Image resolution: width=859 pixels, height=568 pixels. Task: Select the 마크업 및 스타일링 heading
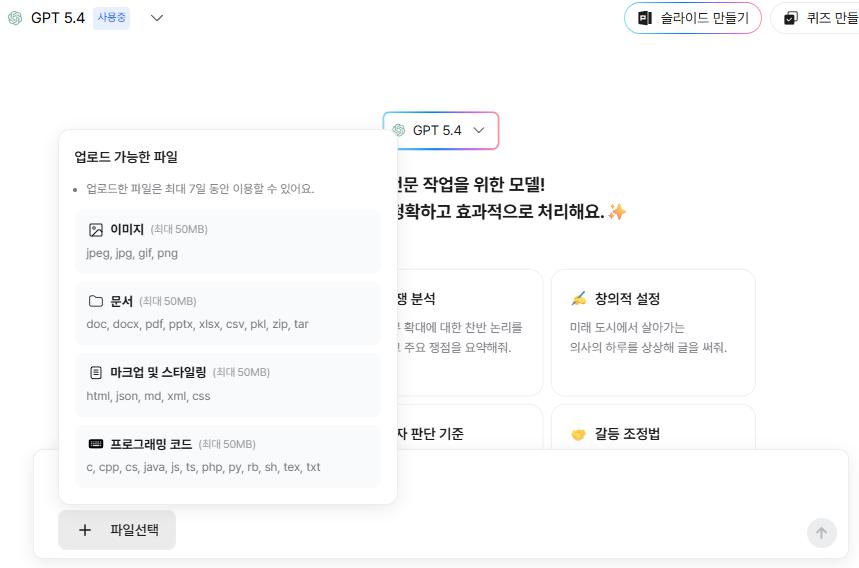click(x=158, y=372)
